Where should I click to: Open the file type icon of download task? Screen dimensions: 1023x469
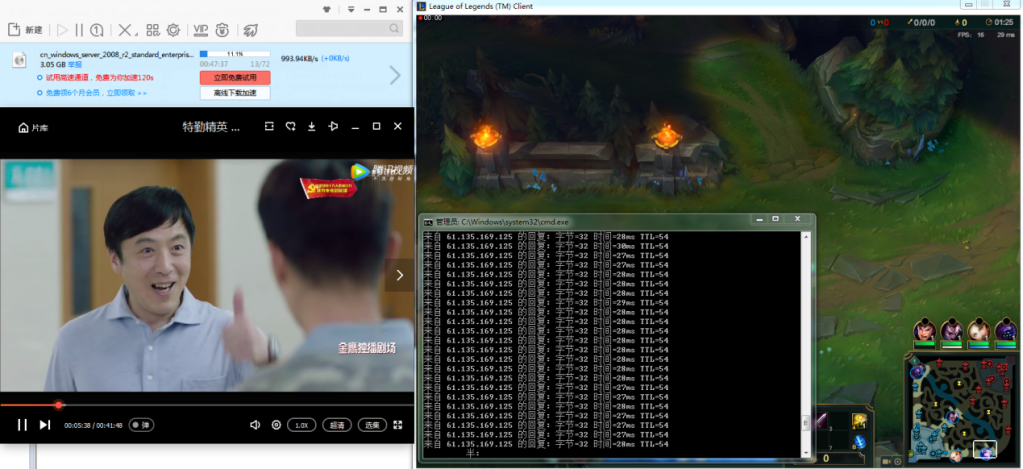[19, 60]
